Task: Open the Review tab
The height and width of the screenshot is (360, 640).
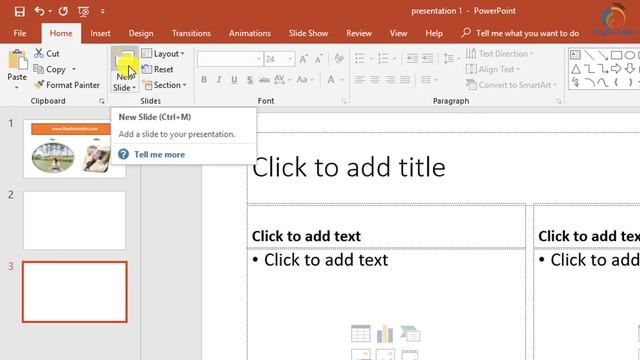Action: pos(359,33)
